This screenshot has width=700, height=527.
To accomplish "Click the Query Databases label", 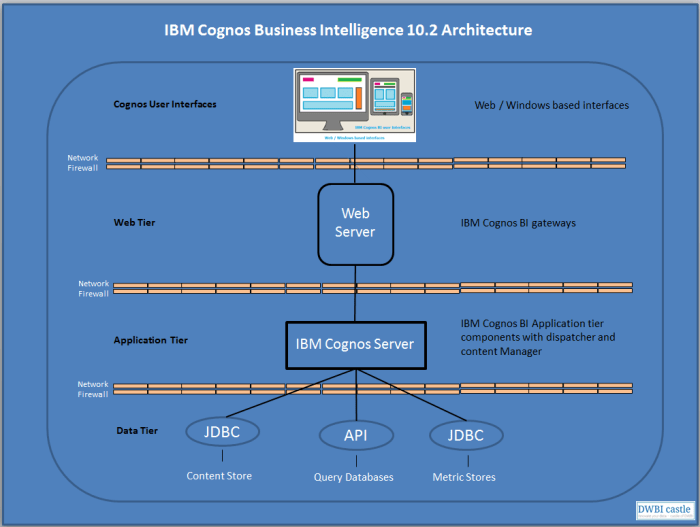I will 354,478.
